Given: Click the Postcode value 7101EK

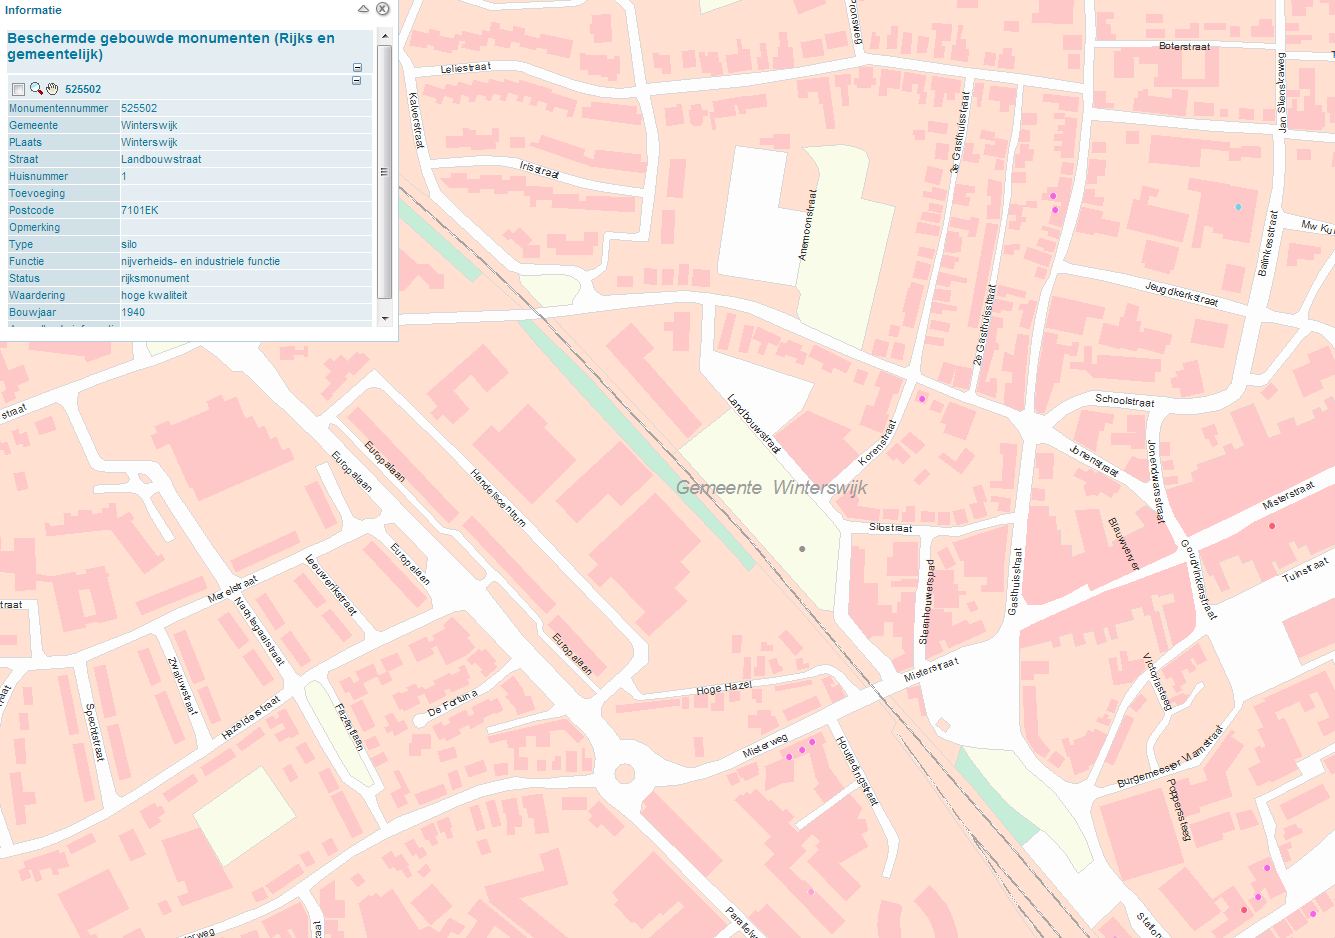Looking at the screenshot, I should point(140,211).
